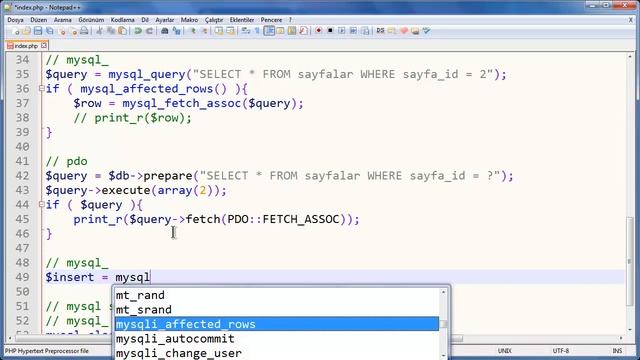Open the Ayarlar menu

tap(164, 20)
